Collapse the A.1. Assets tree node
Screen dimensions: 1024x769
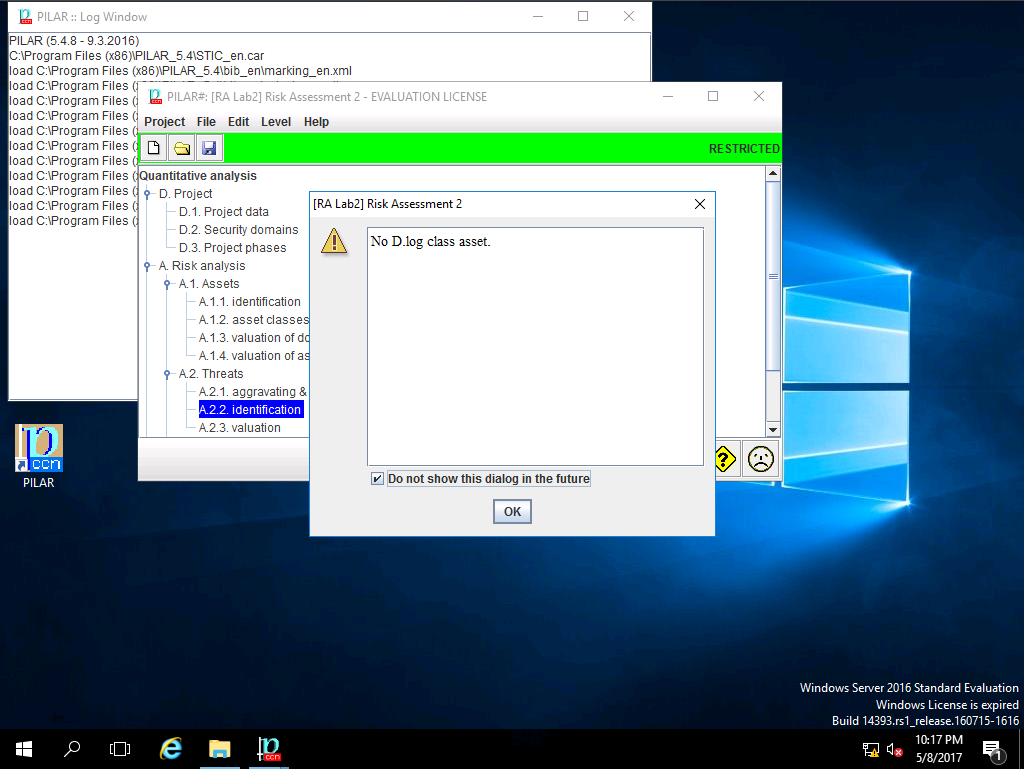pyautogui.click(x=167, y=284)
